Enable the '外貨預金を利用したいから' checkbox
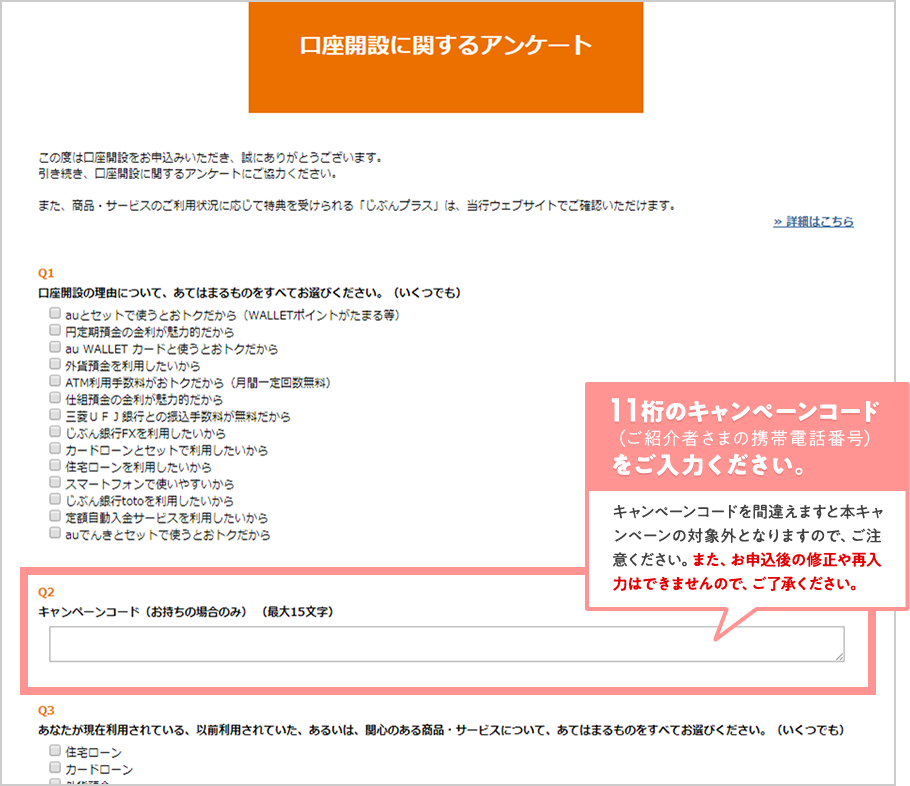Image resolution: width=910 pixels, height=786 pixels. tap(55, 365)
